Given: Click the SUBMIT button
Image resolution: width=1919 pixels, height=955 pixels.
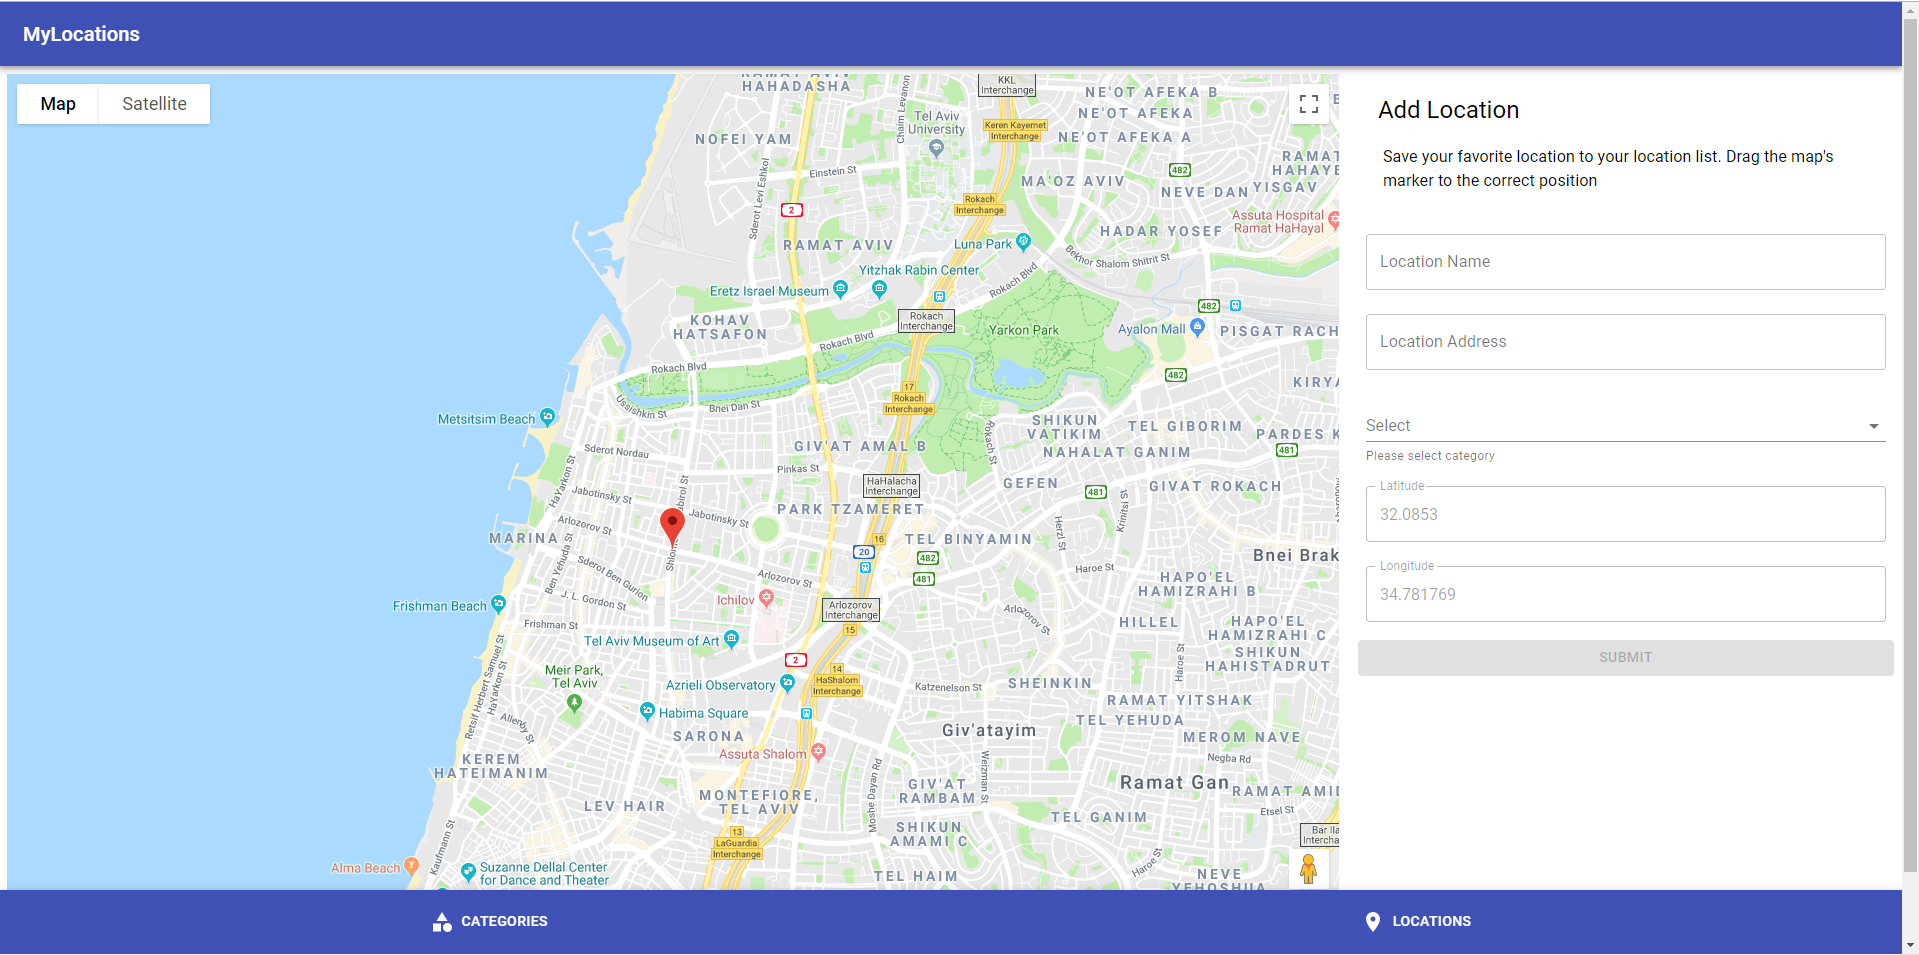Looking at the screenshot, I should (x=1625, y=658).
